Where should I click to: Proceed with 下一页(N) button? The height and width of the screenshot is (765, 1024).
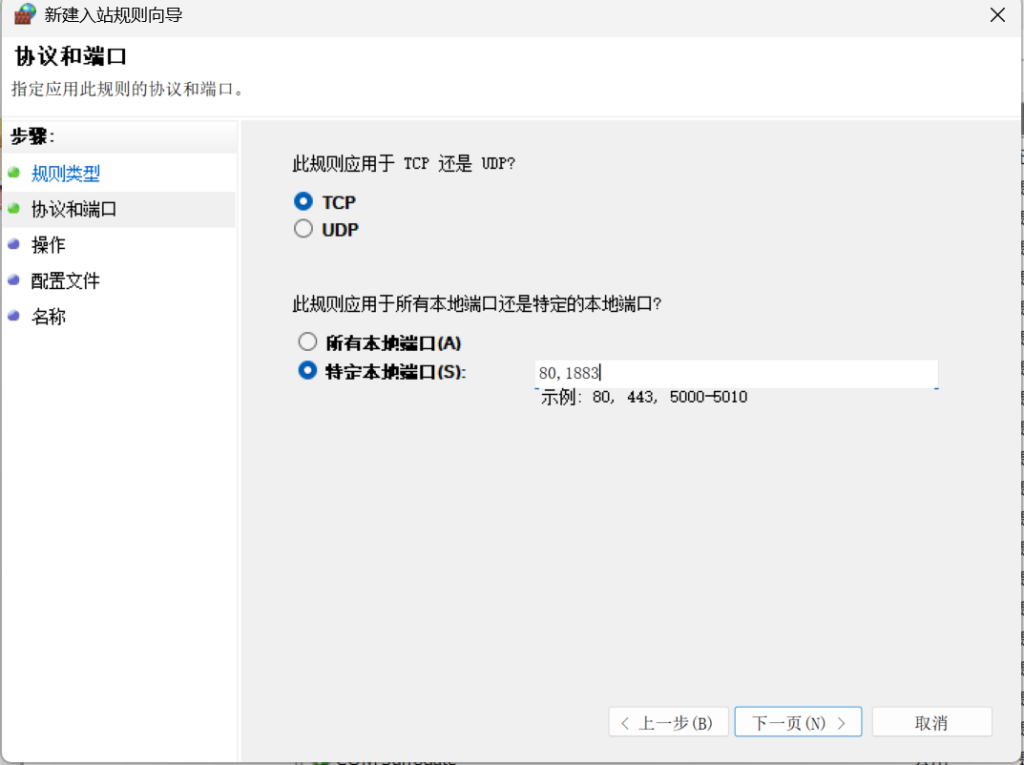click(798, 722)
